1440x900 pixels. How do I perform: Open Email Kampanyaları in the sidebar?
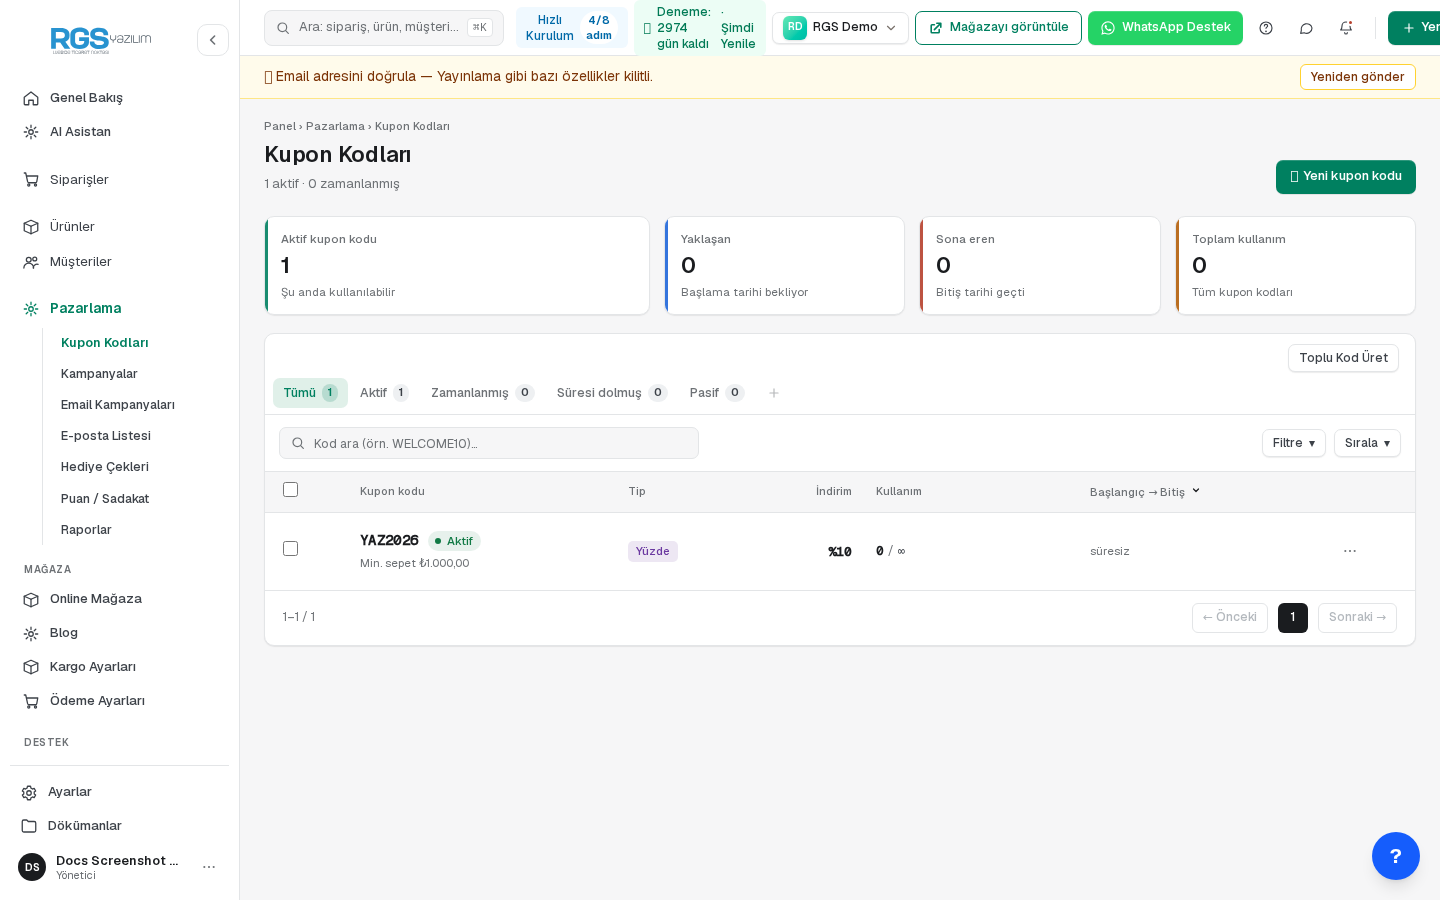tap(118, 405)
